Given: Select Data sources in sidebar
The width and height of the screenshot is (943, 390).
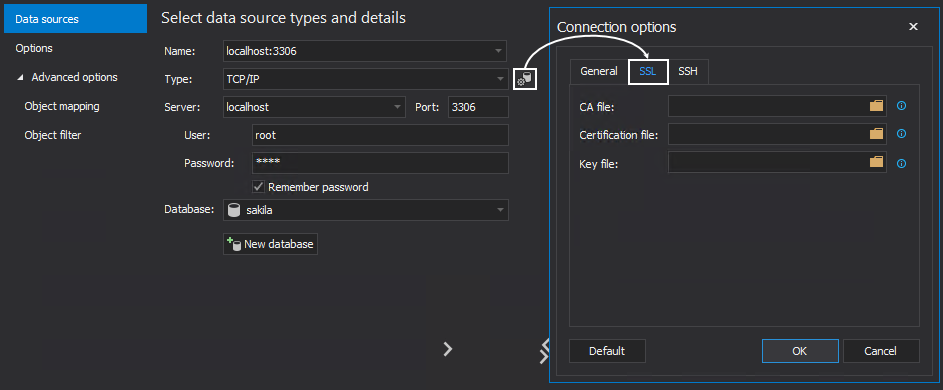Looking at the screenshot, I should pos(75,19).
